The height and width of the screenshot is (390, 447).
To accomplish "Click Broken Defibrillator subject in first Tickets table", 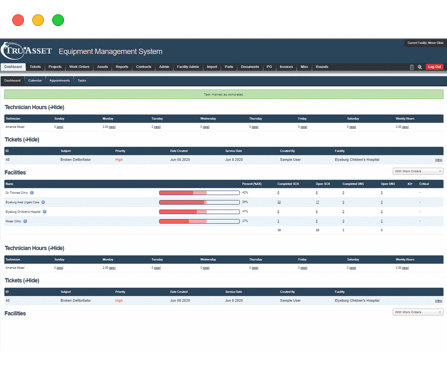I will pos(76,160).
